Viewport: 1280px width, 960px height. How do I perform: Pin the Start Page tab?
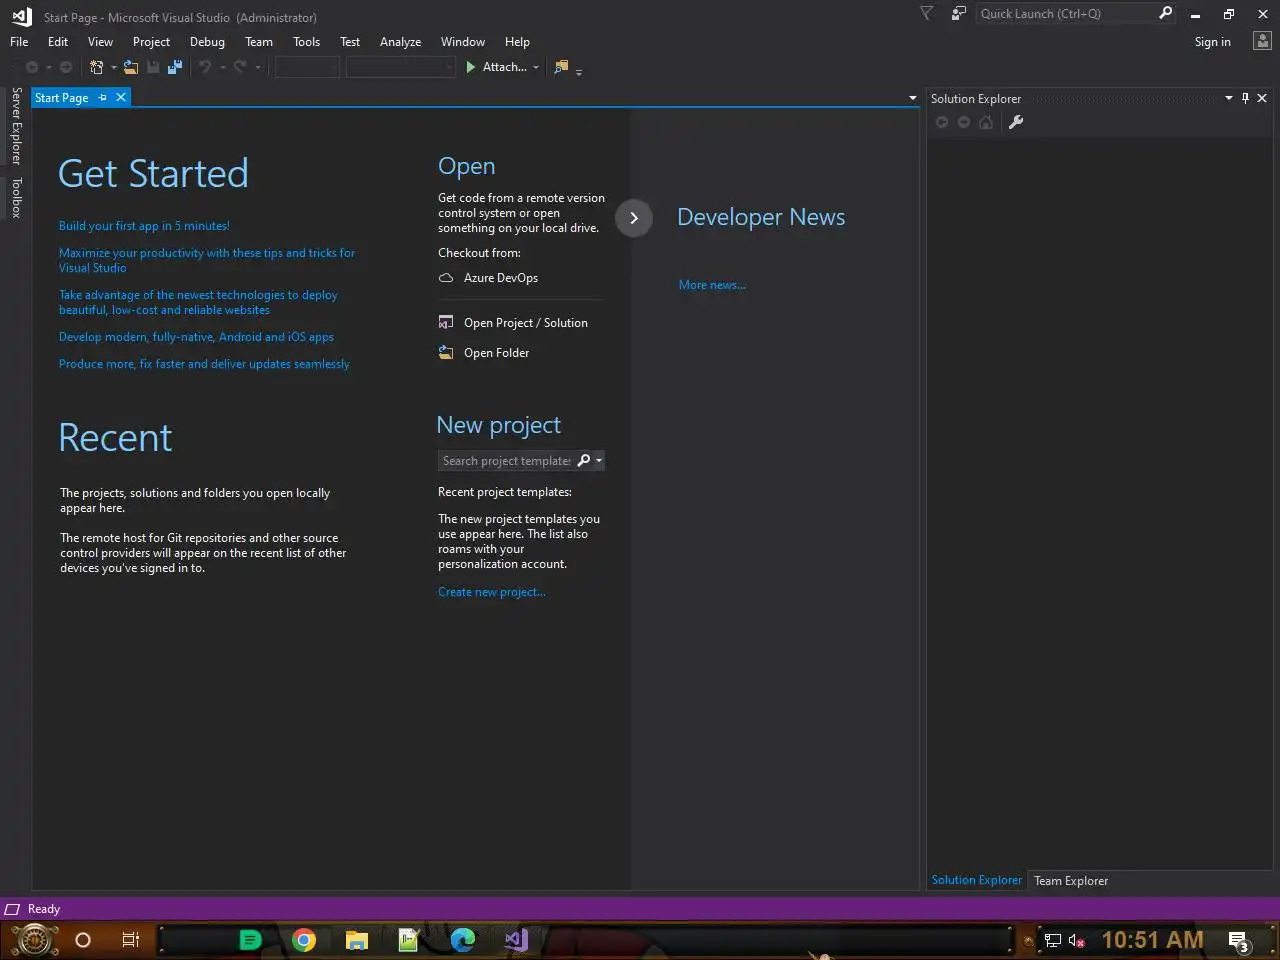pos(102,97)
